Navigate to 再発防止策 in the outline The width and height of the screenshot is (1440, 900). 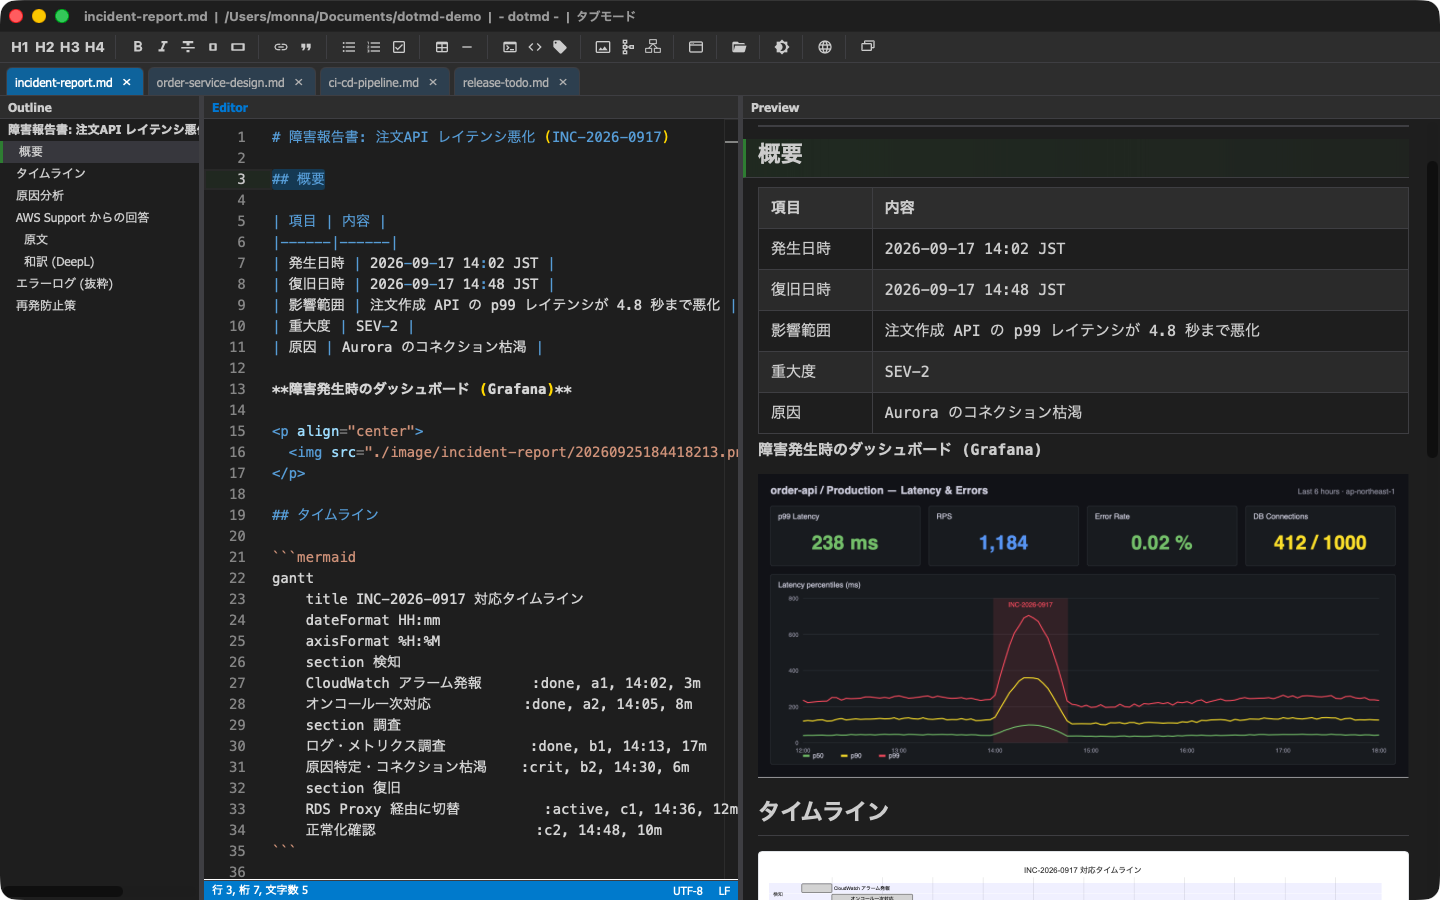click(x=100, y=306)
